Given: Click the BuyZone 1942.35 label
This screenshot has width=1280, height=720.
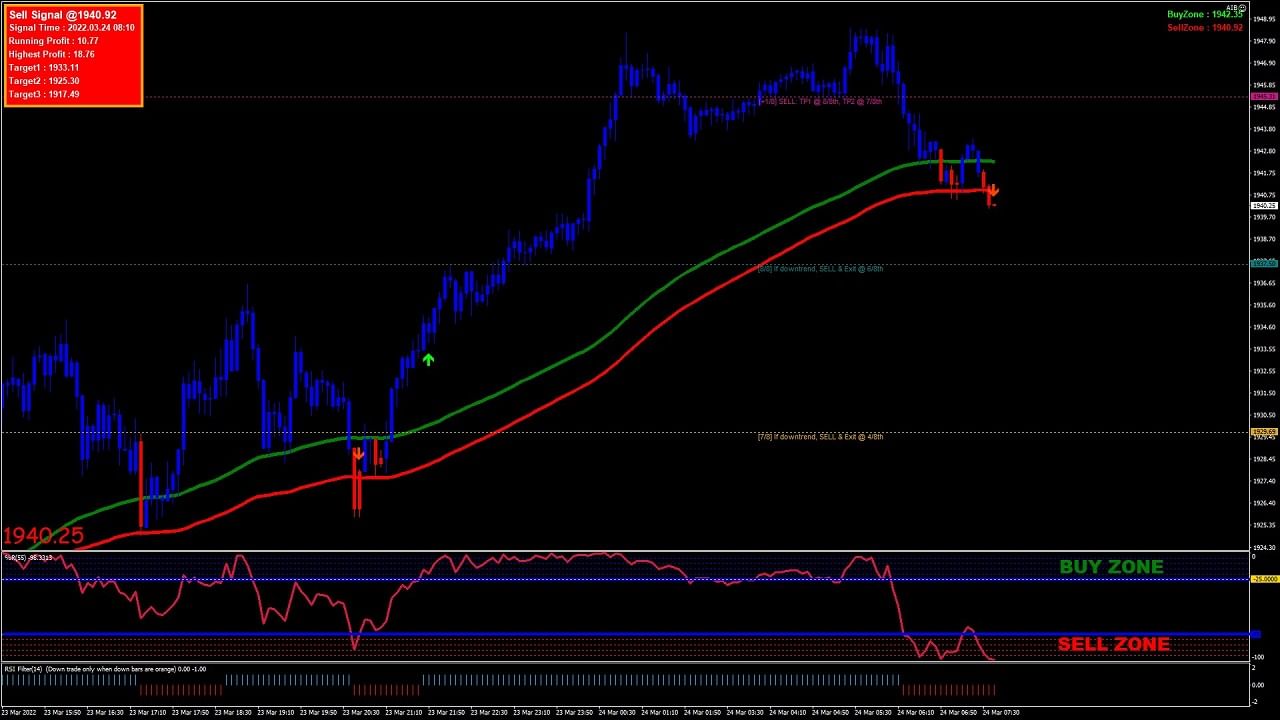Looking at the screenshot, I should click(x=1205, y=14).
